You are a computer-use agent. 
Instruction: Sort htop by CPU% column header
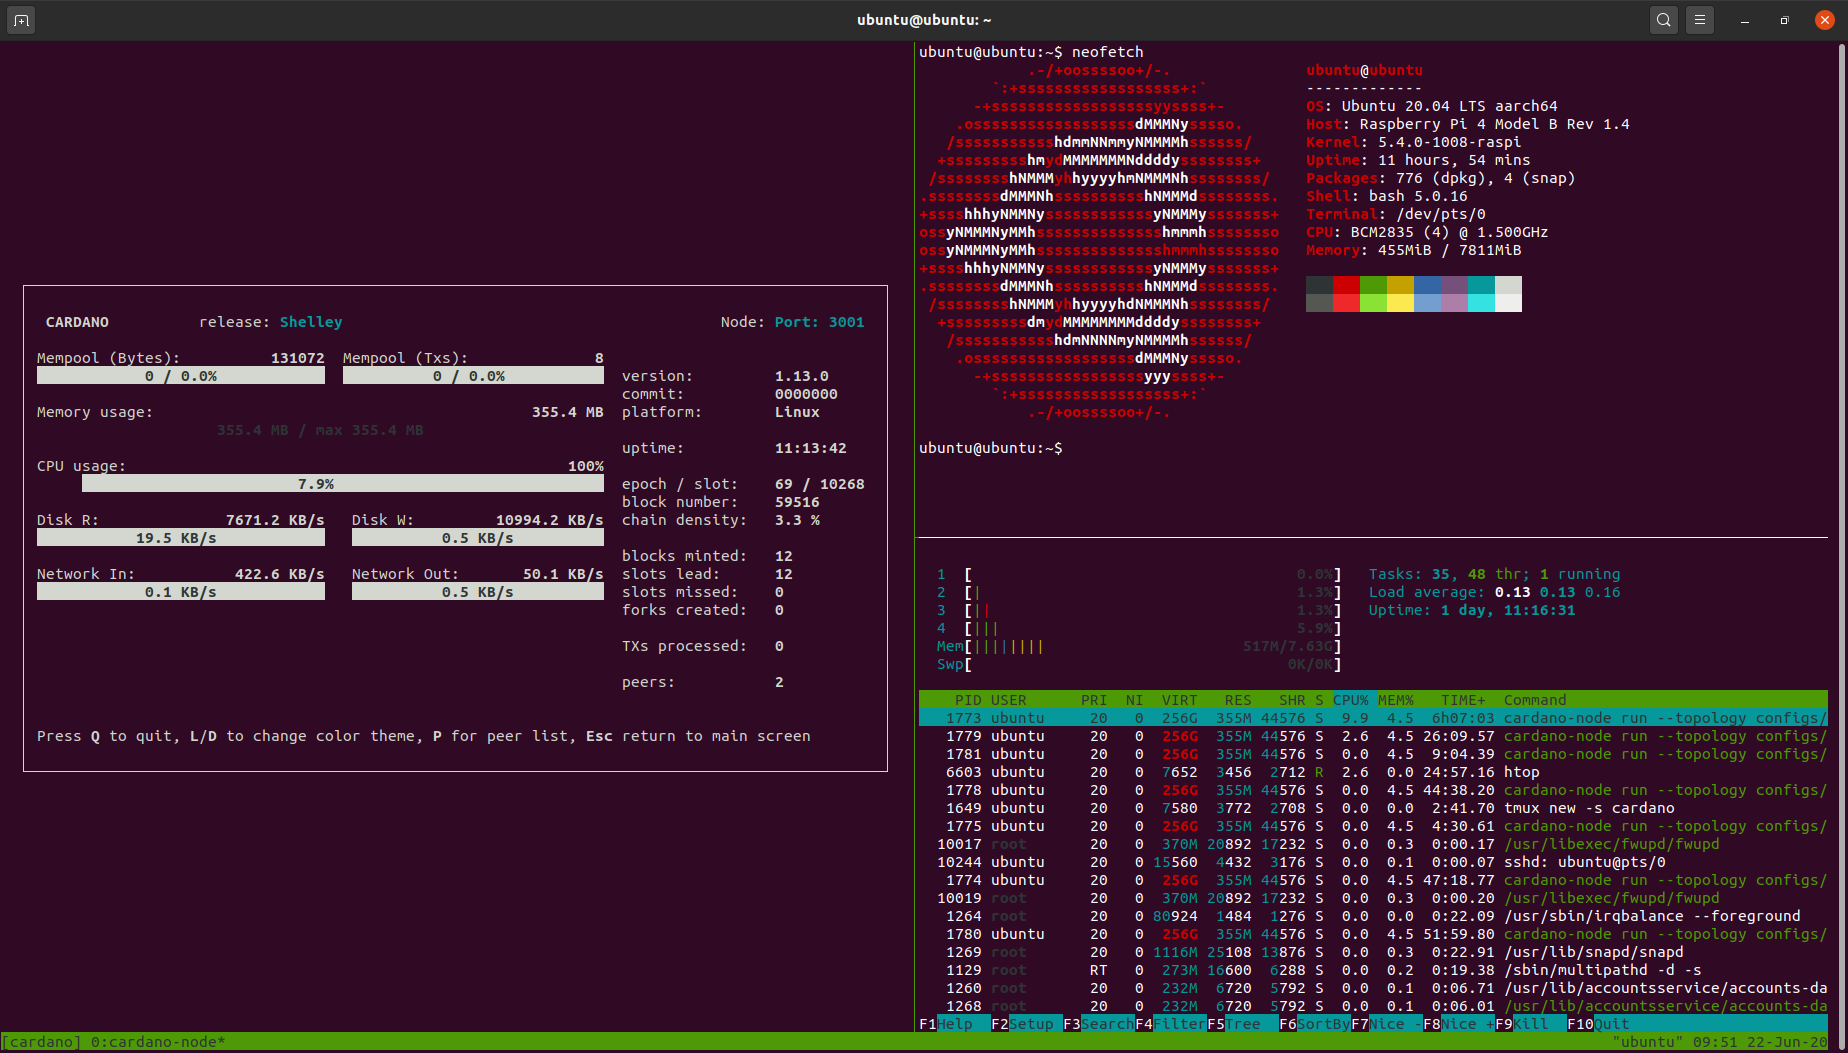click(1350, 700)
